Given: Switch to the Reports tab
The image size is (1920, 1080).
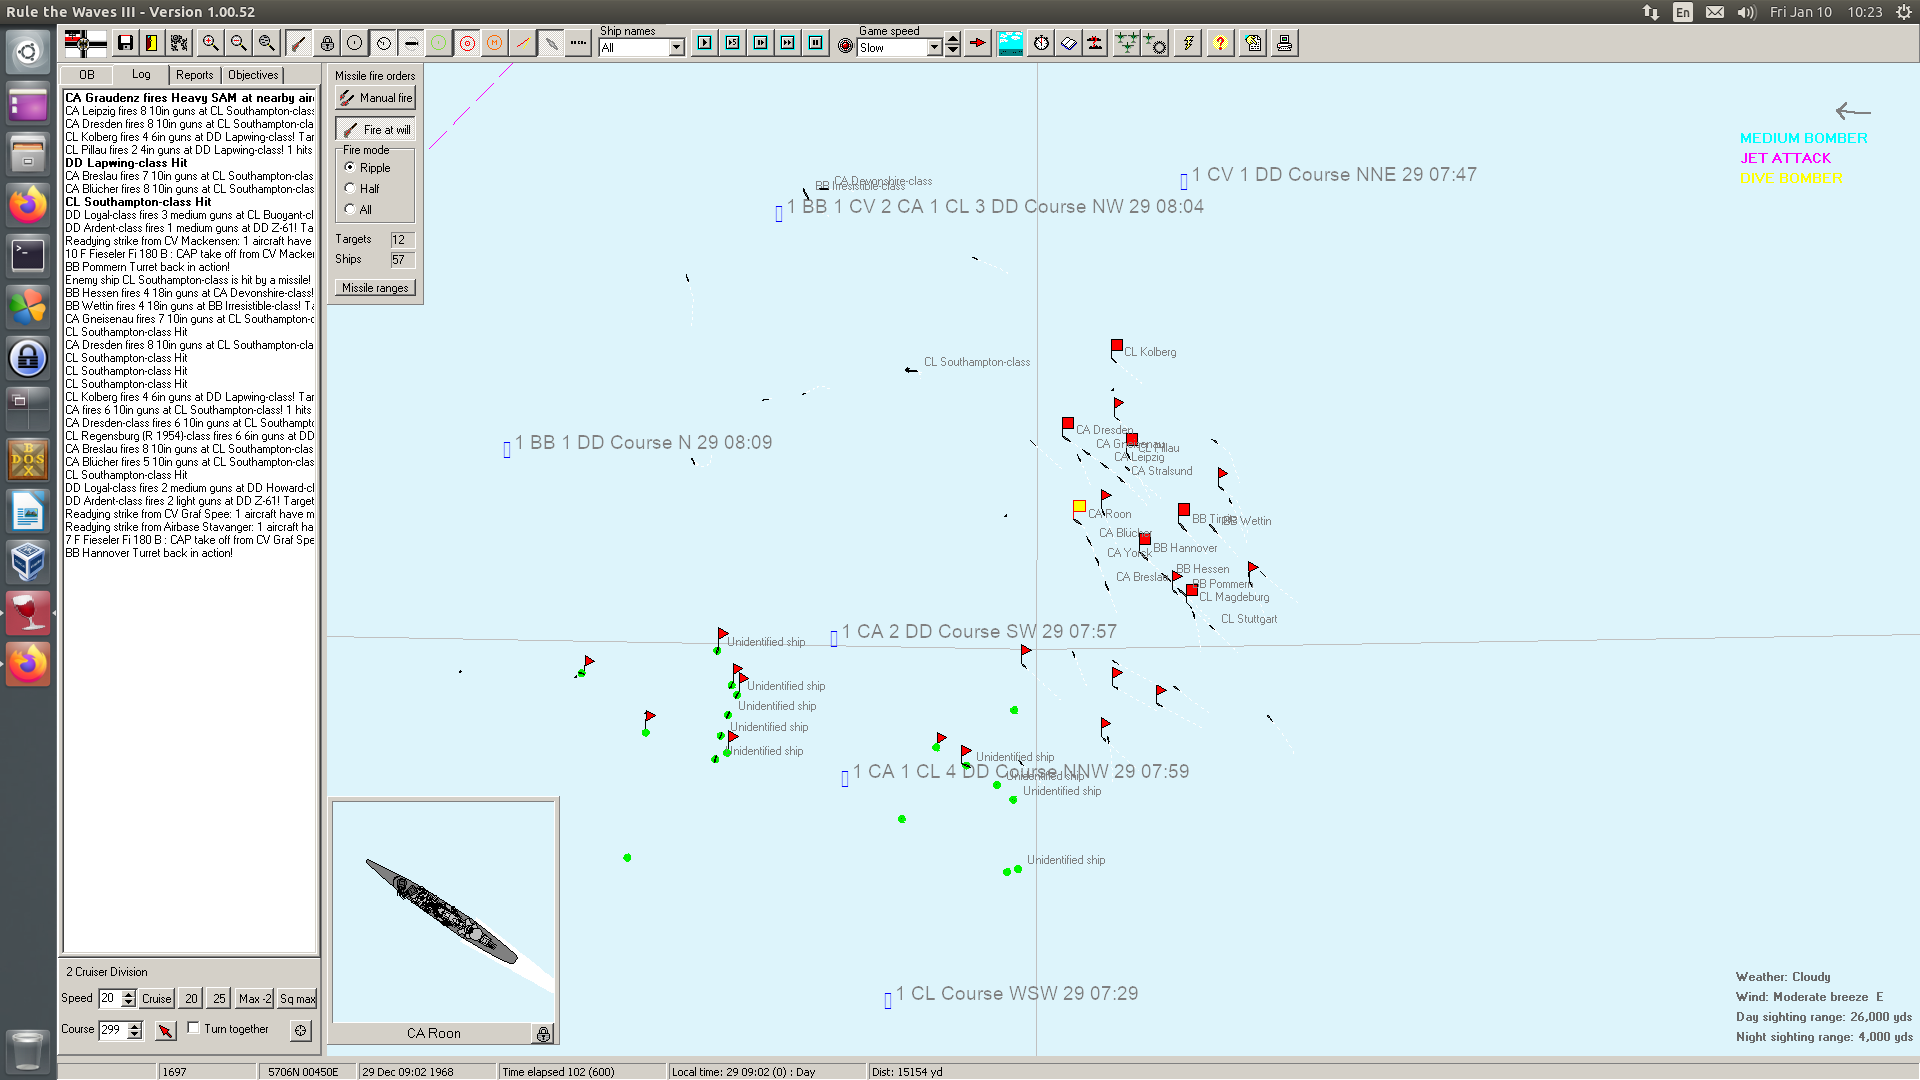Looking at the screenshot, I should 195,75.
